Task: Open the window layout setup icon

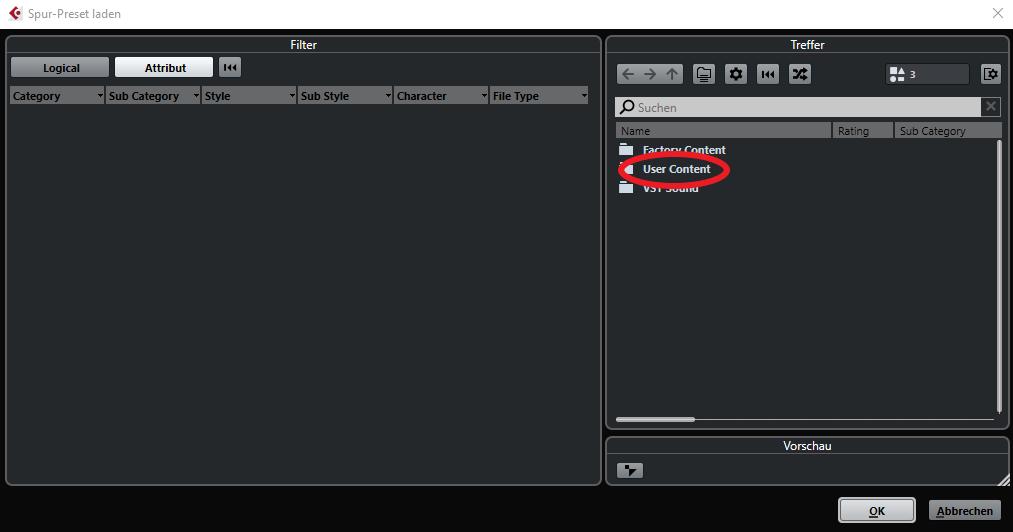Action: point(990,74)
